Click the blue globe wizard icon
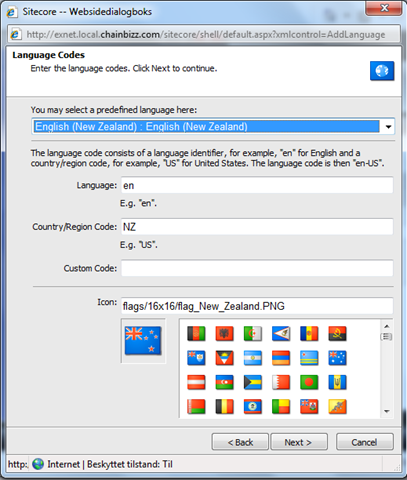 pyautogui.click(x=382, y=71)
